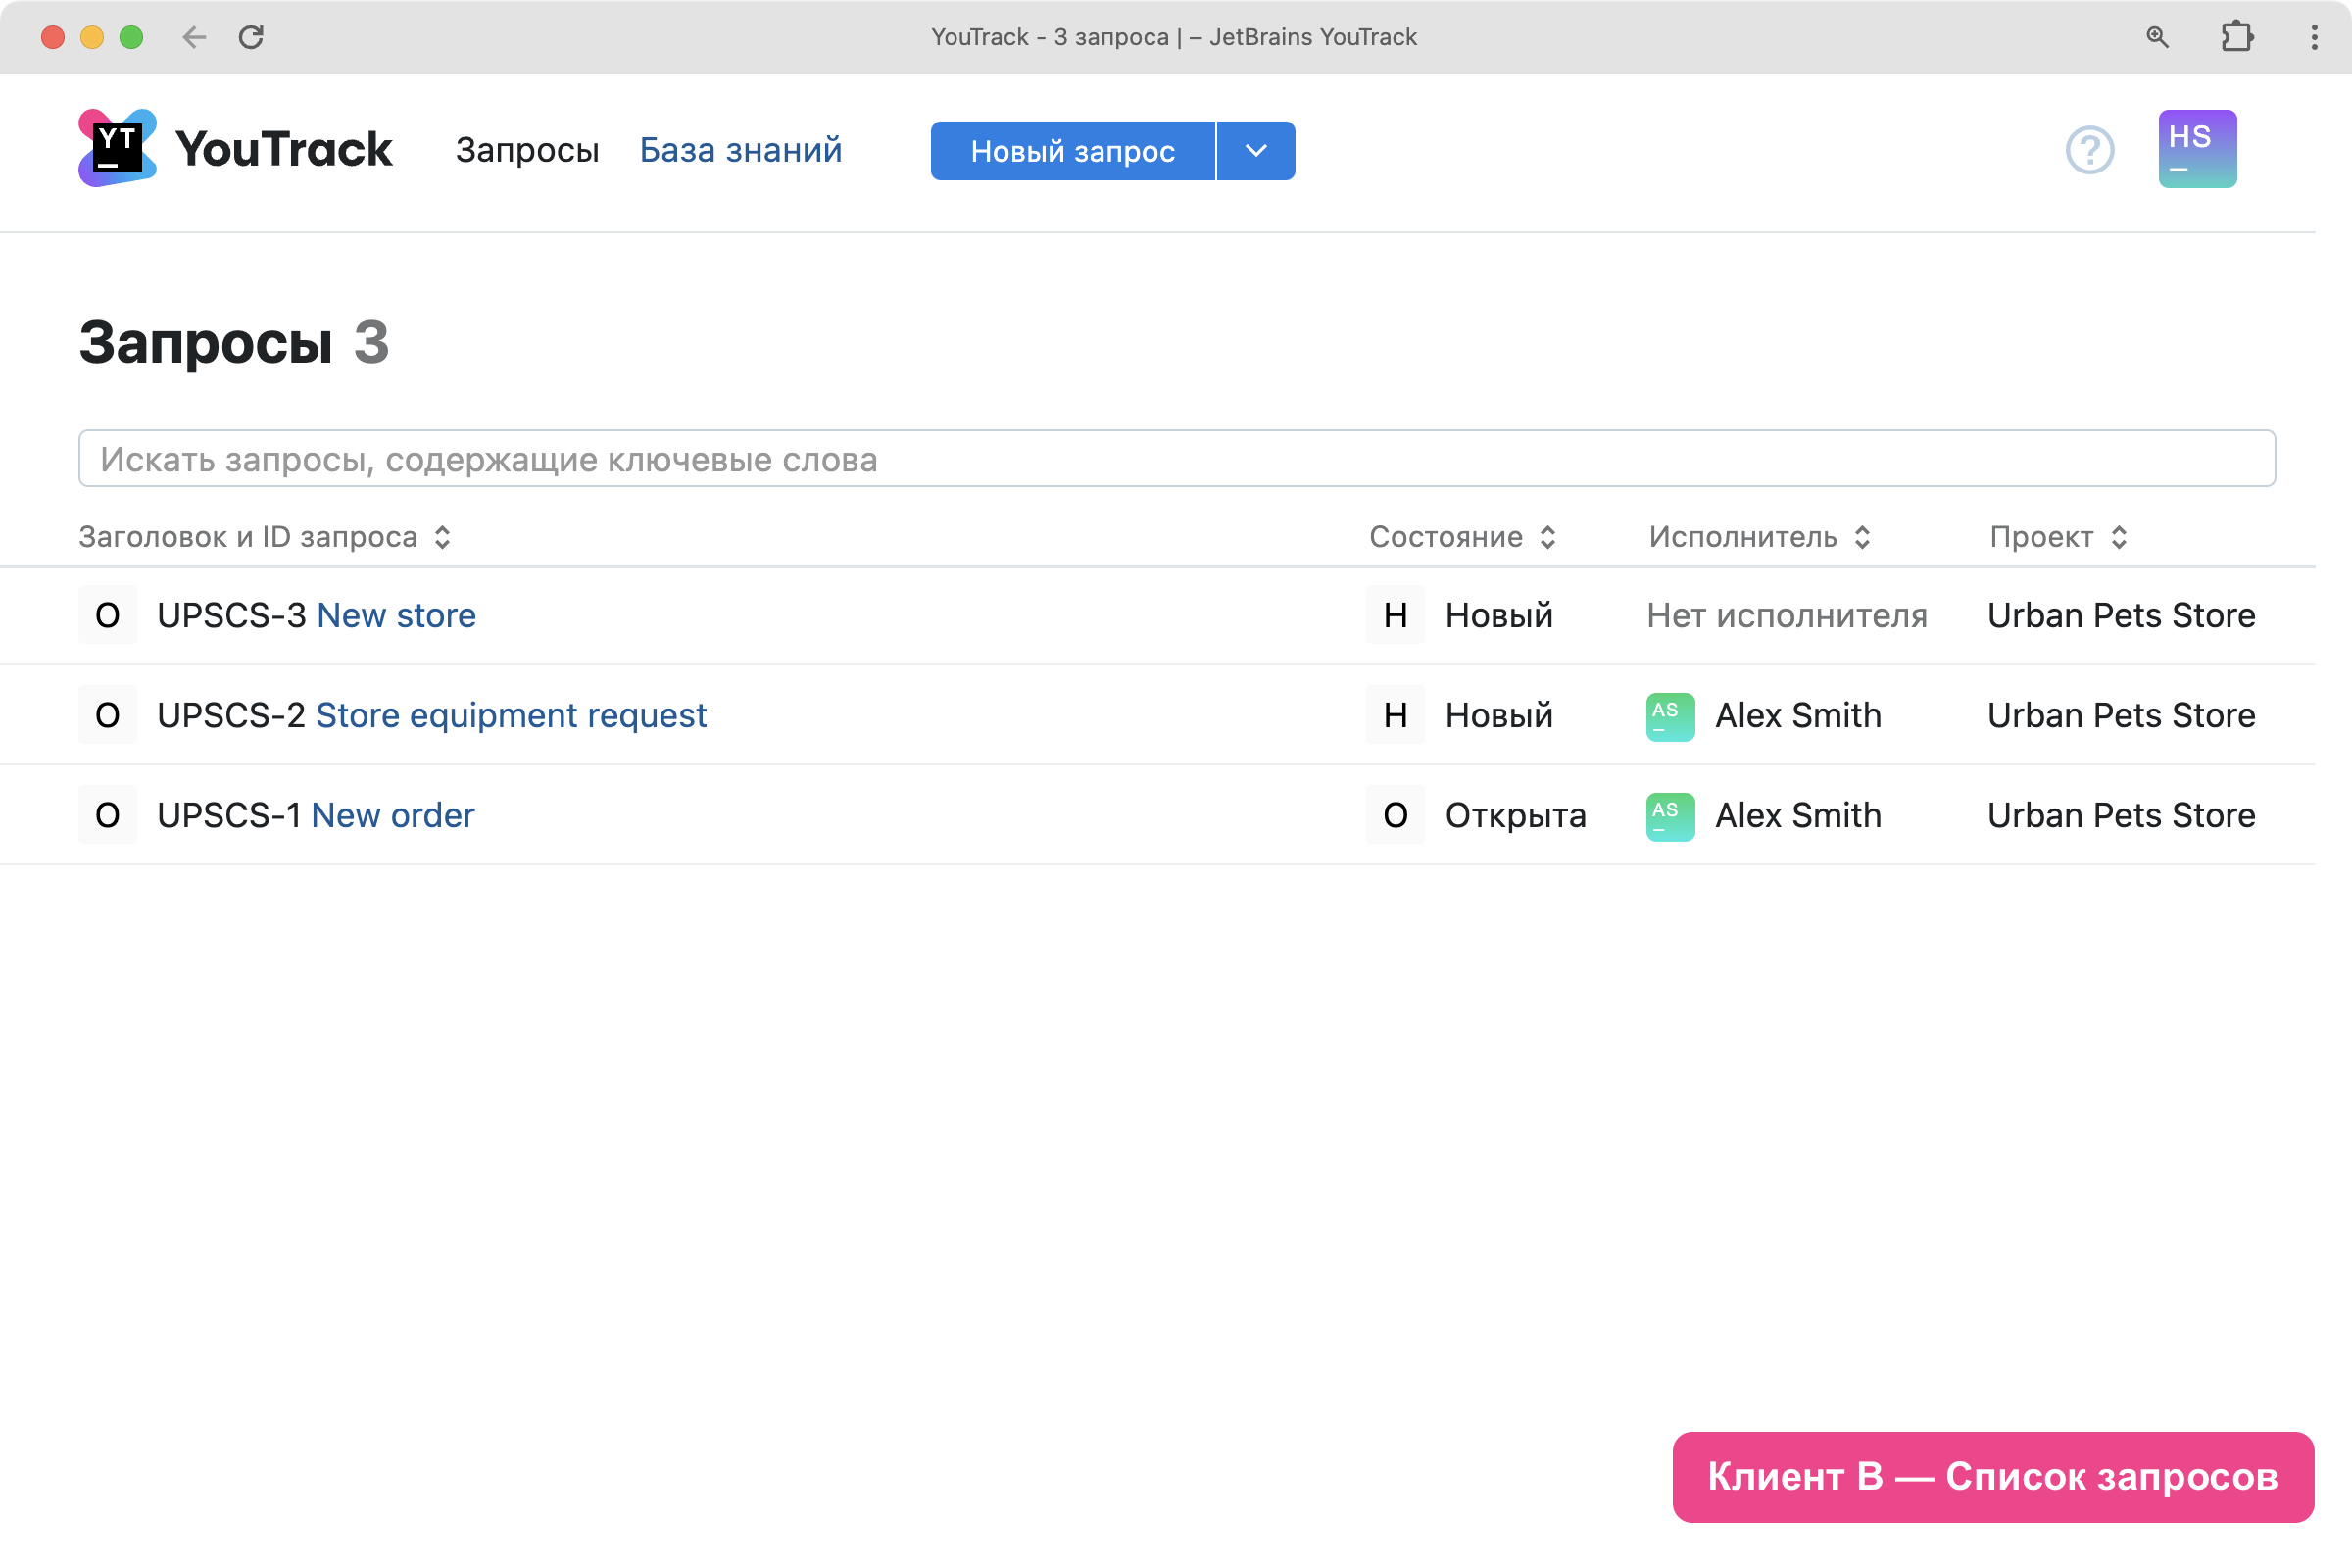
Task: Focus the request keyword search field
Action: (x=1176, y=459)
